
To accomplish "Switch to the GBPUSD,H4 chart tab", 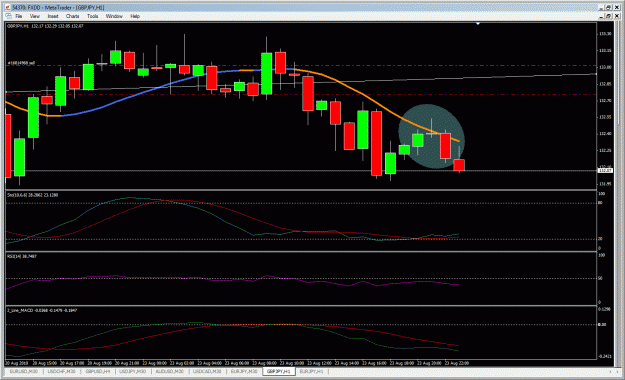I will click(98, 372).
